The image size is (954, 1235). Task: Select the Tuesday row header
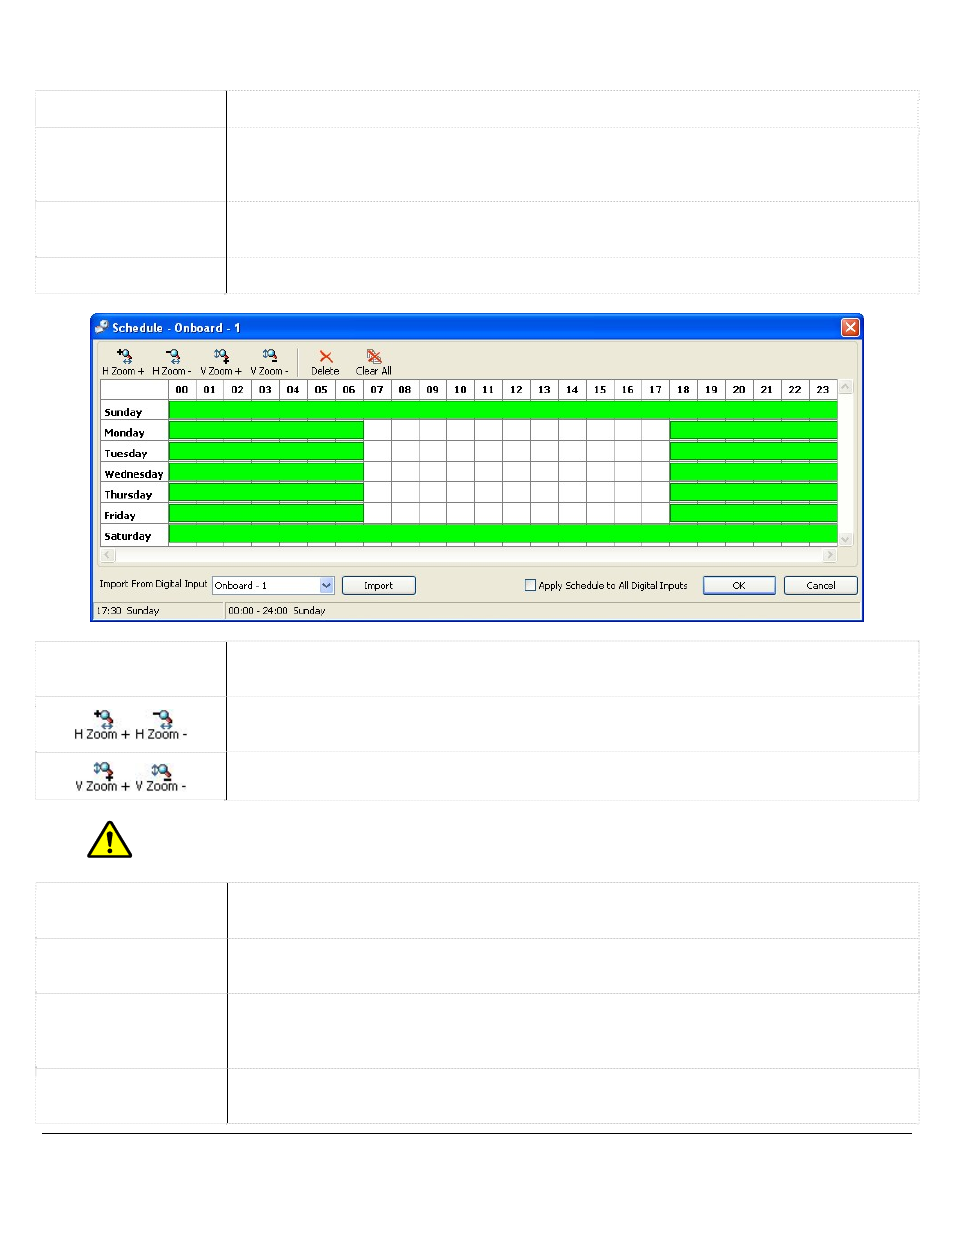click(x=134, y=454)
